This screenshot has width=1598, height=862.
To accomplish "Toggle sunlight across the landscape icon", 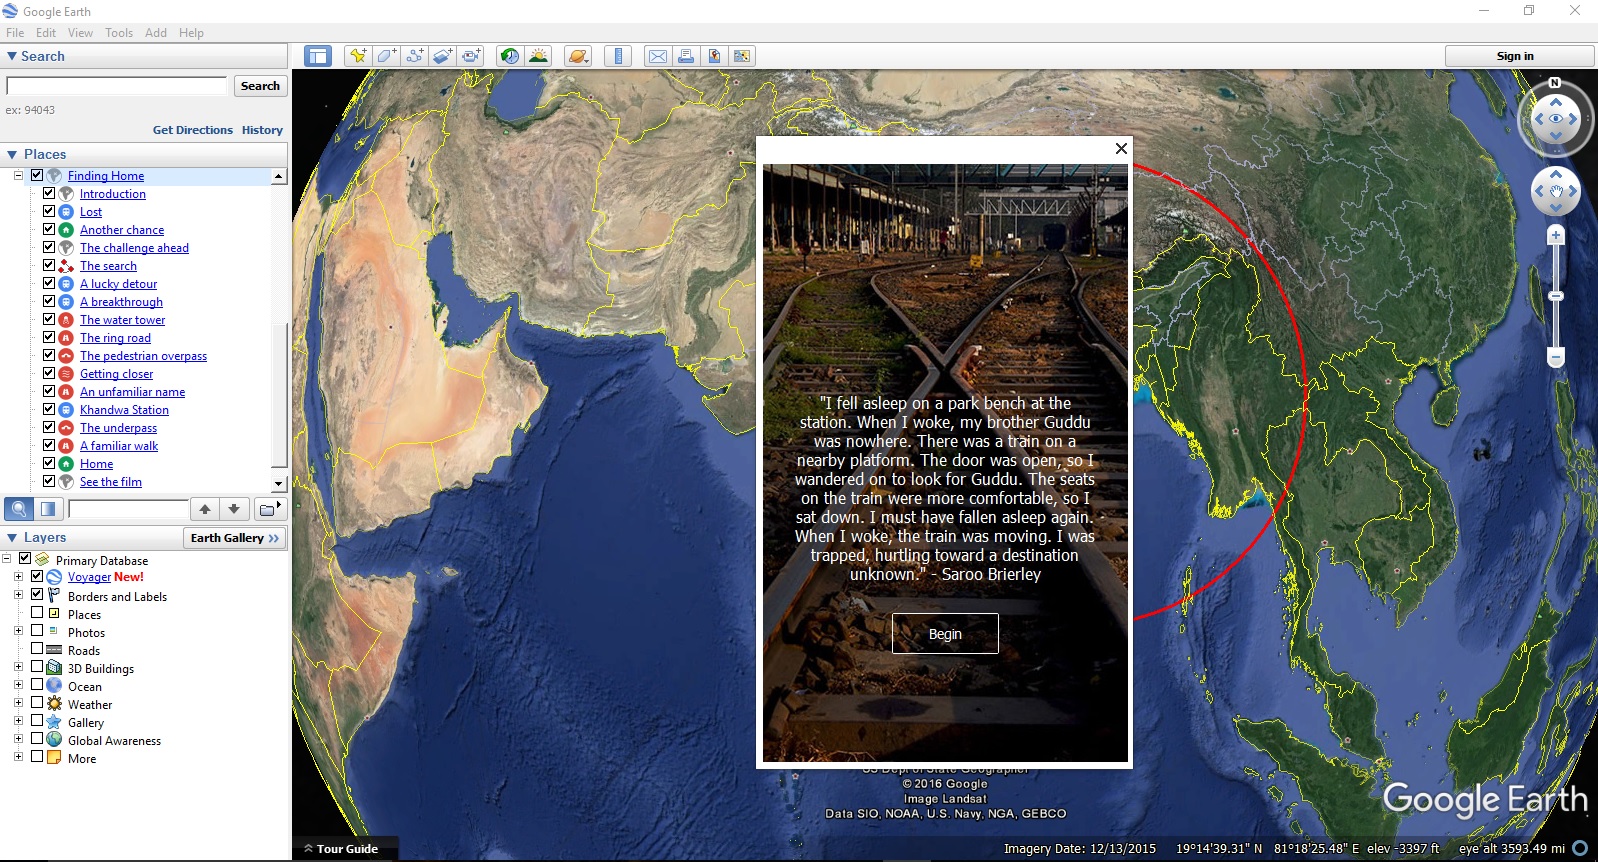I will pos(538,56).
